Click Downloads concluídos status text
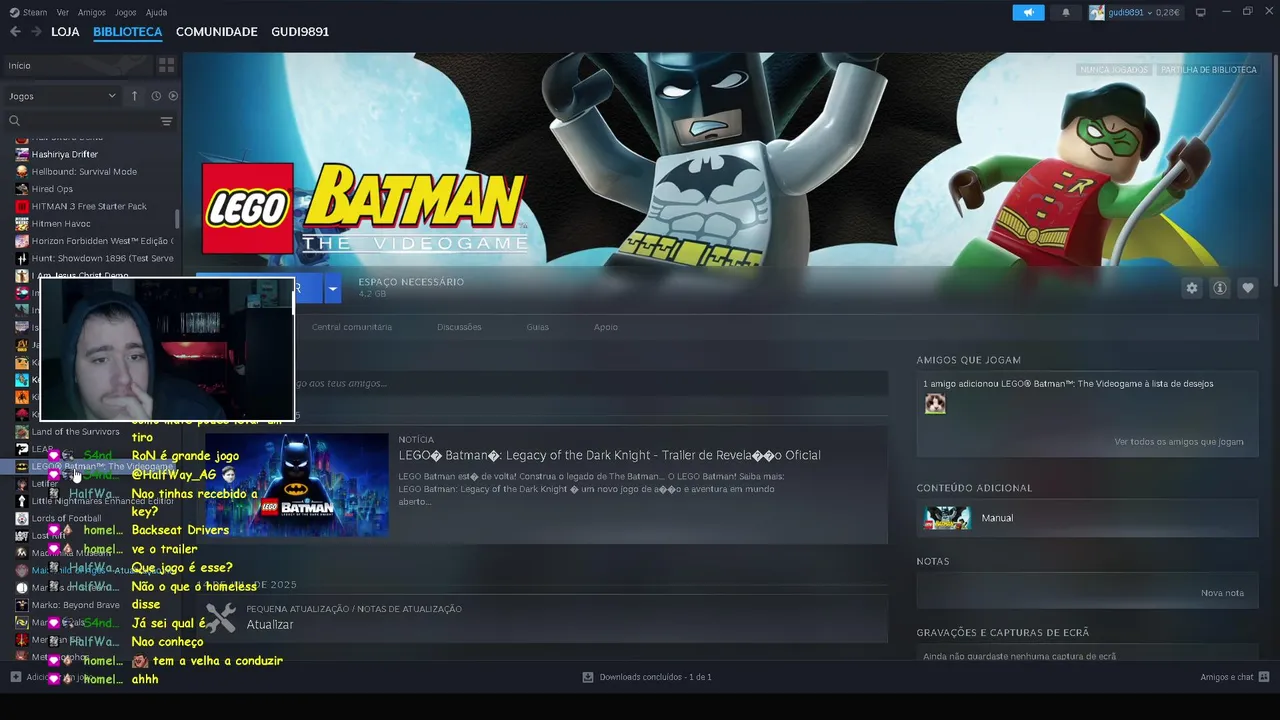Screen dimensions: 1280x720 (655, 677)
